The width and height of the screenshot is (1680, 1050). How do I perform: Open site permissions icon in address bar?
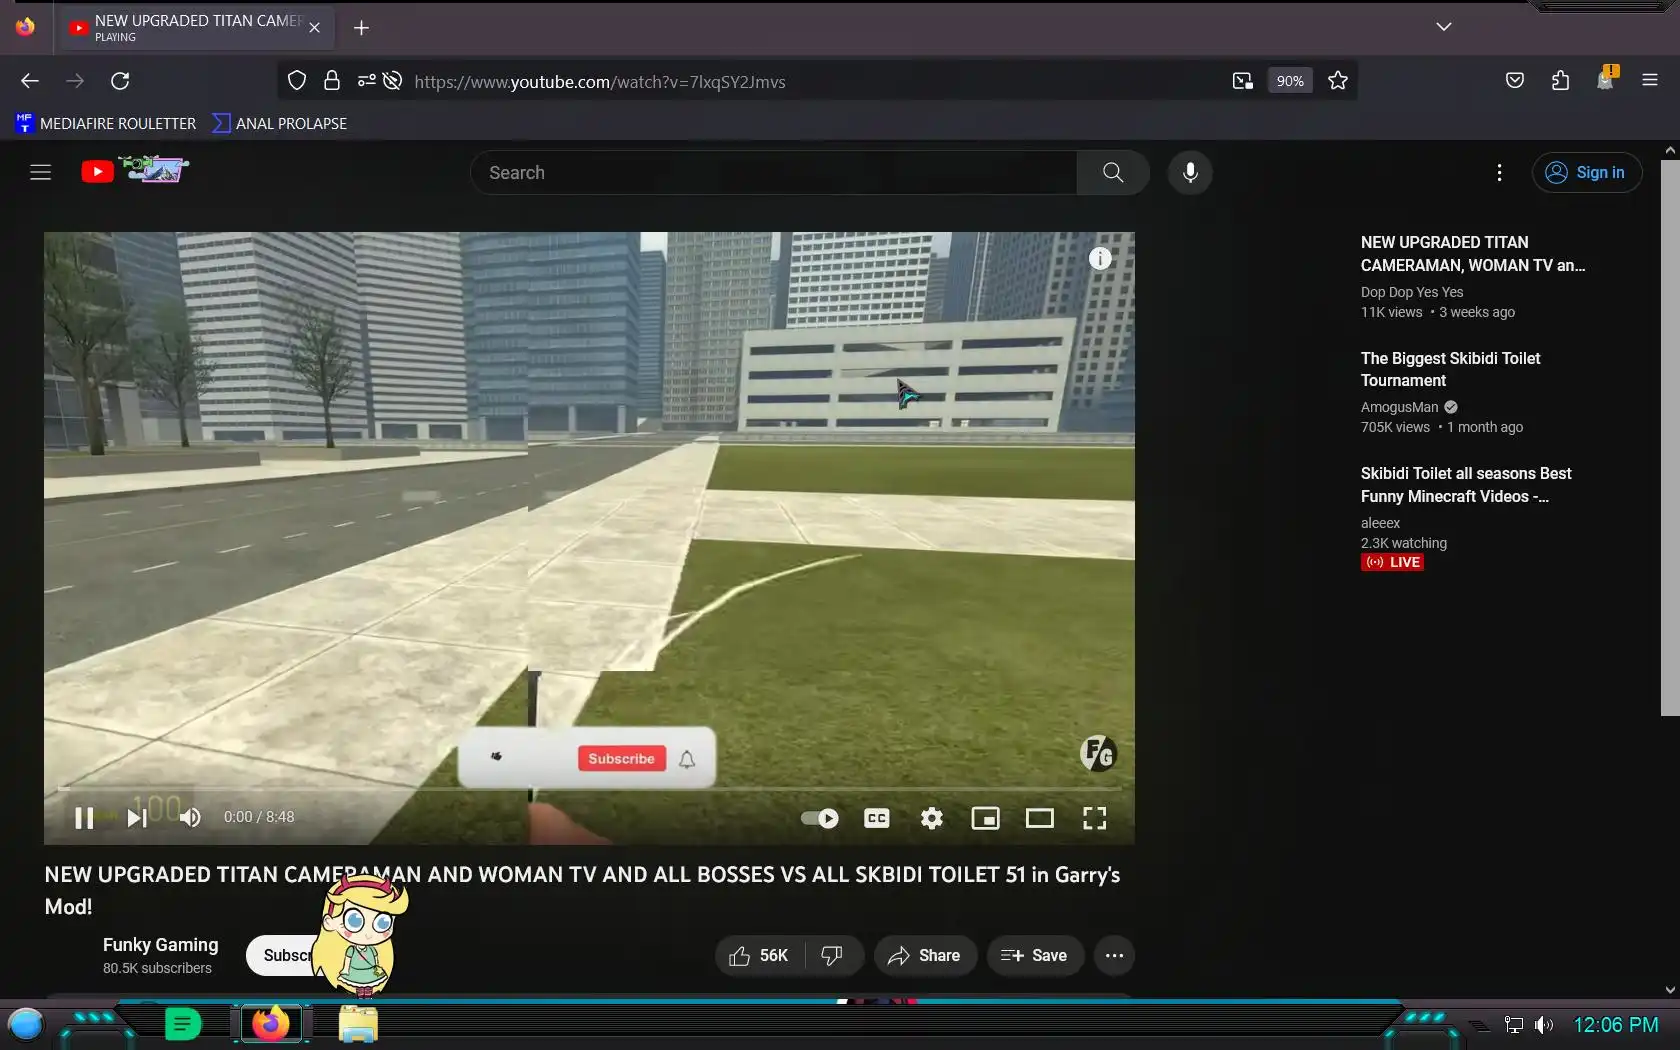tap(366, 81)
